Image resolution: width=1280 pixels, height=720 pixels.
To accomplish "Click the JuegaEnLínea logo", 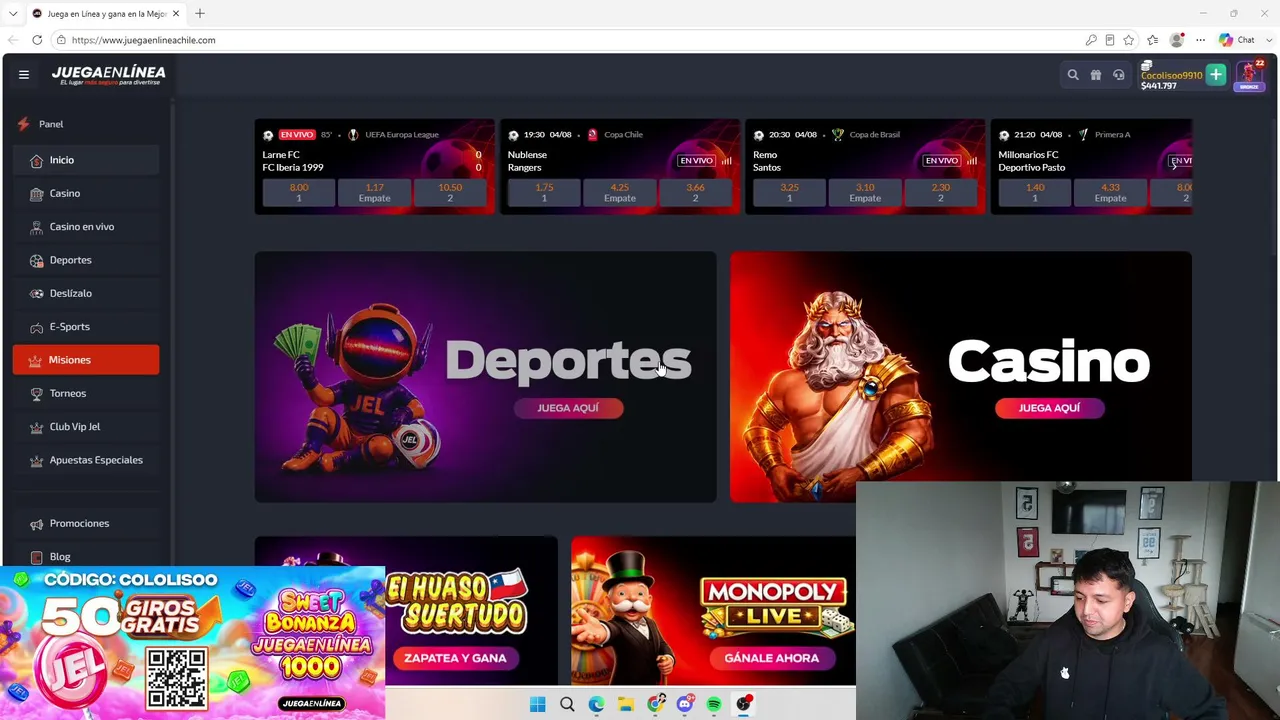I will [109, 75].
